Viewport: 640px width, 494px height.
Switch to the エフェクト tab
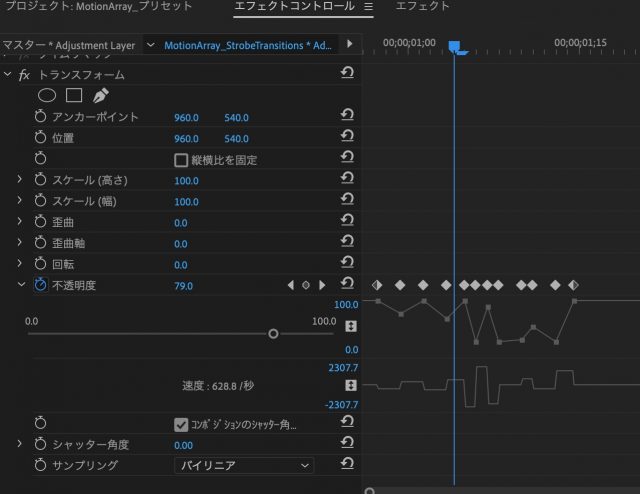(x=422, y=7)
